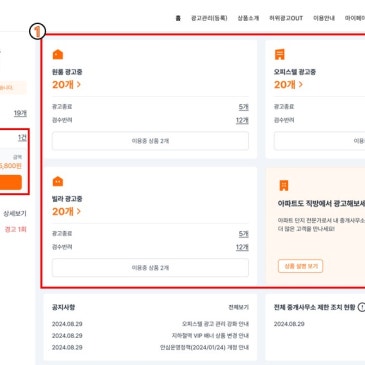Screen dimensions: 365x365
Task: Open 빌라 광고종료 5개 count link
Action: [244, 234]
